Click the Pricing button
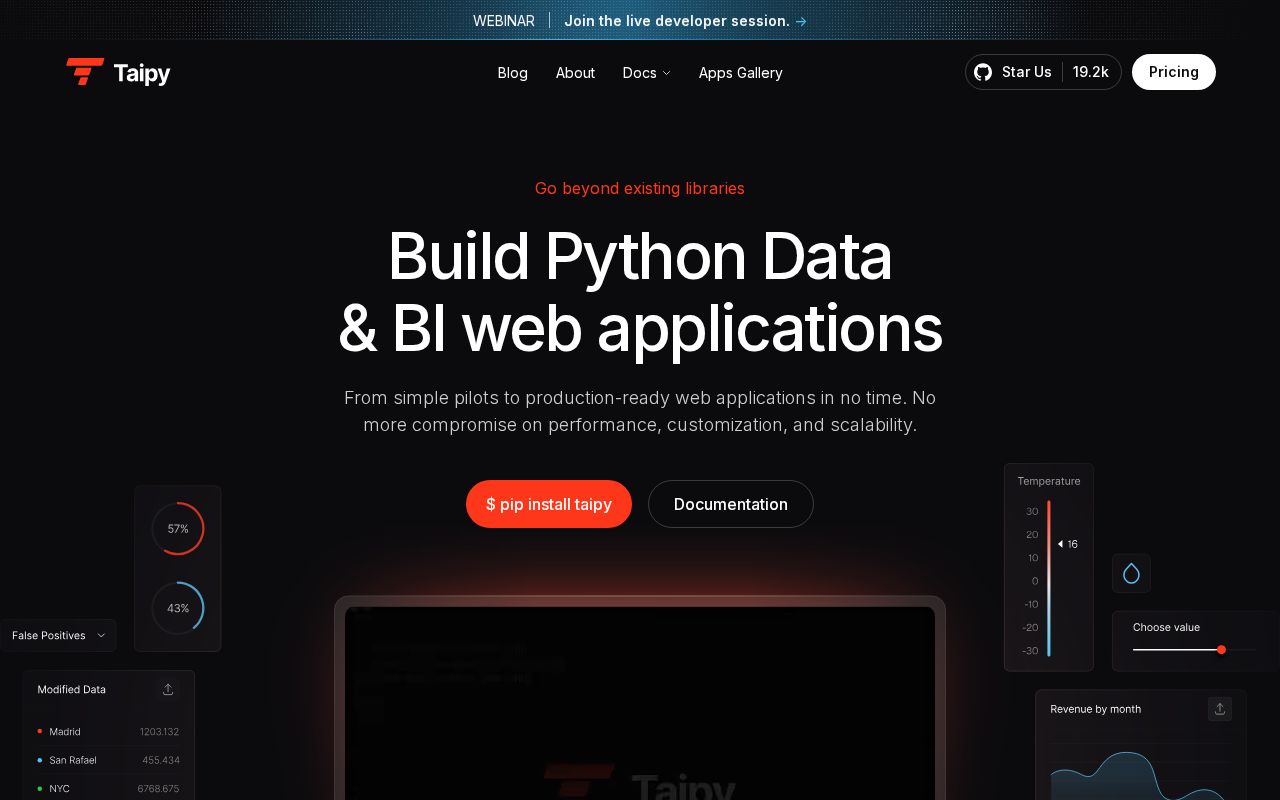Image resolution: width=1280 pixels, height=800 pixels. coord(1173,72)
